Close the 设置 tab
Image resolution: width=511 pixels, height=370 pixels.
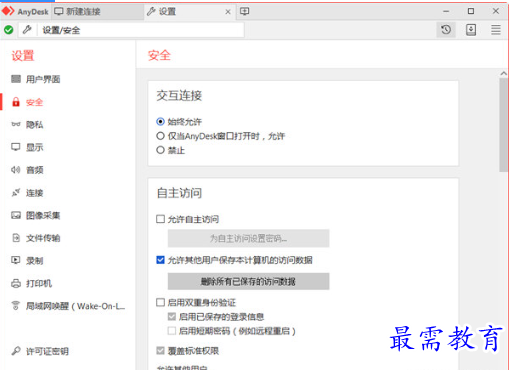pyautogui.click(x=228, y=12)
